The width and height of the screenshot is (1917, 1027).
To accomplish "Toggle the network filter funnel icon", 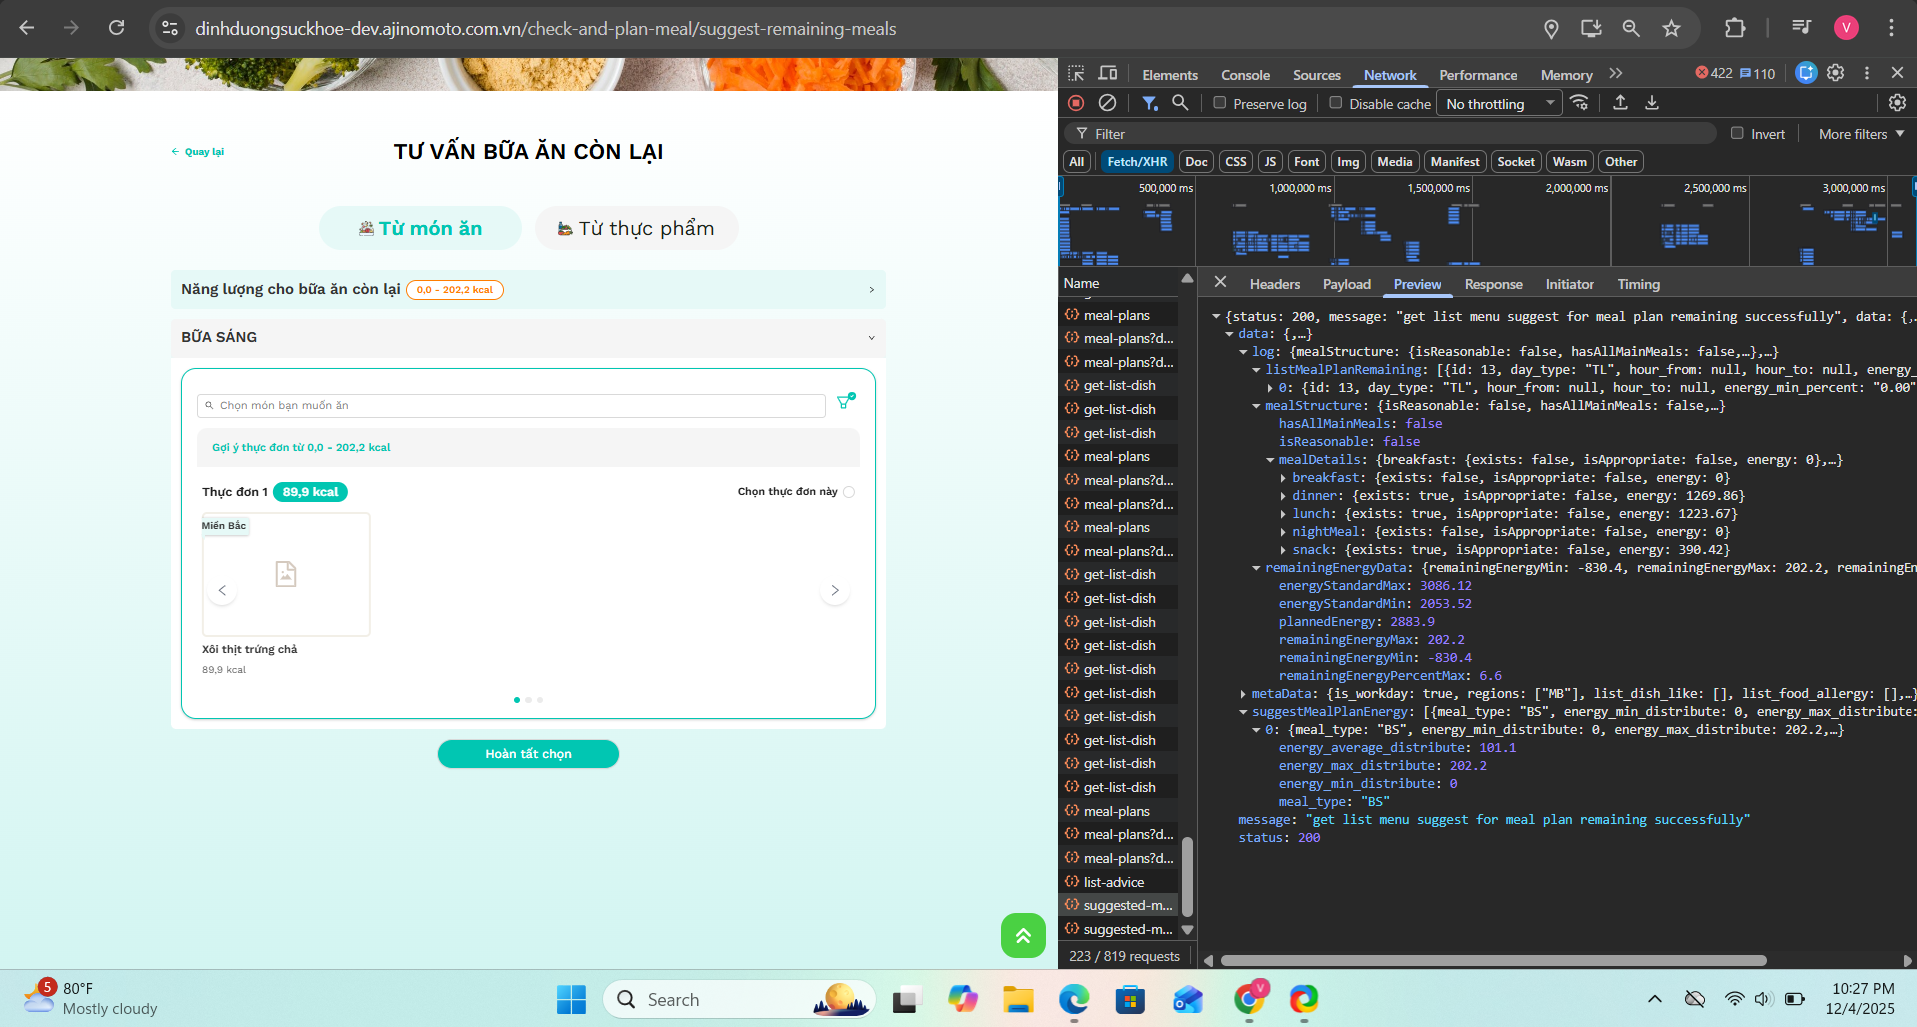I will [1150, 103].
